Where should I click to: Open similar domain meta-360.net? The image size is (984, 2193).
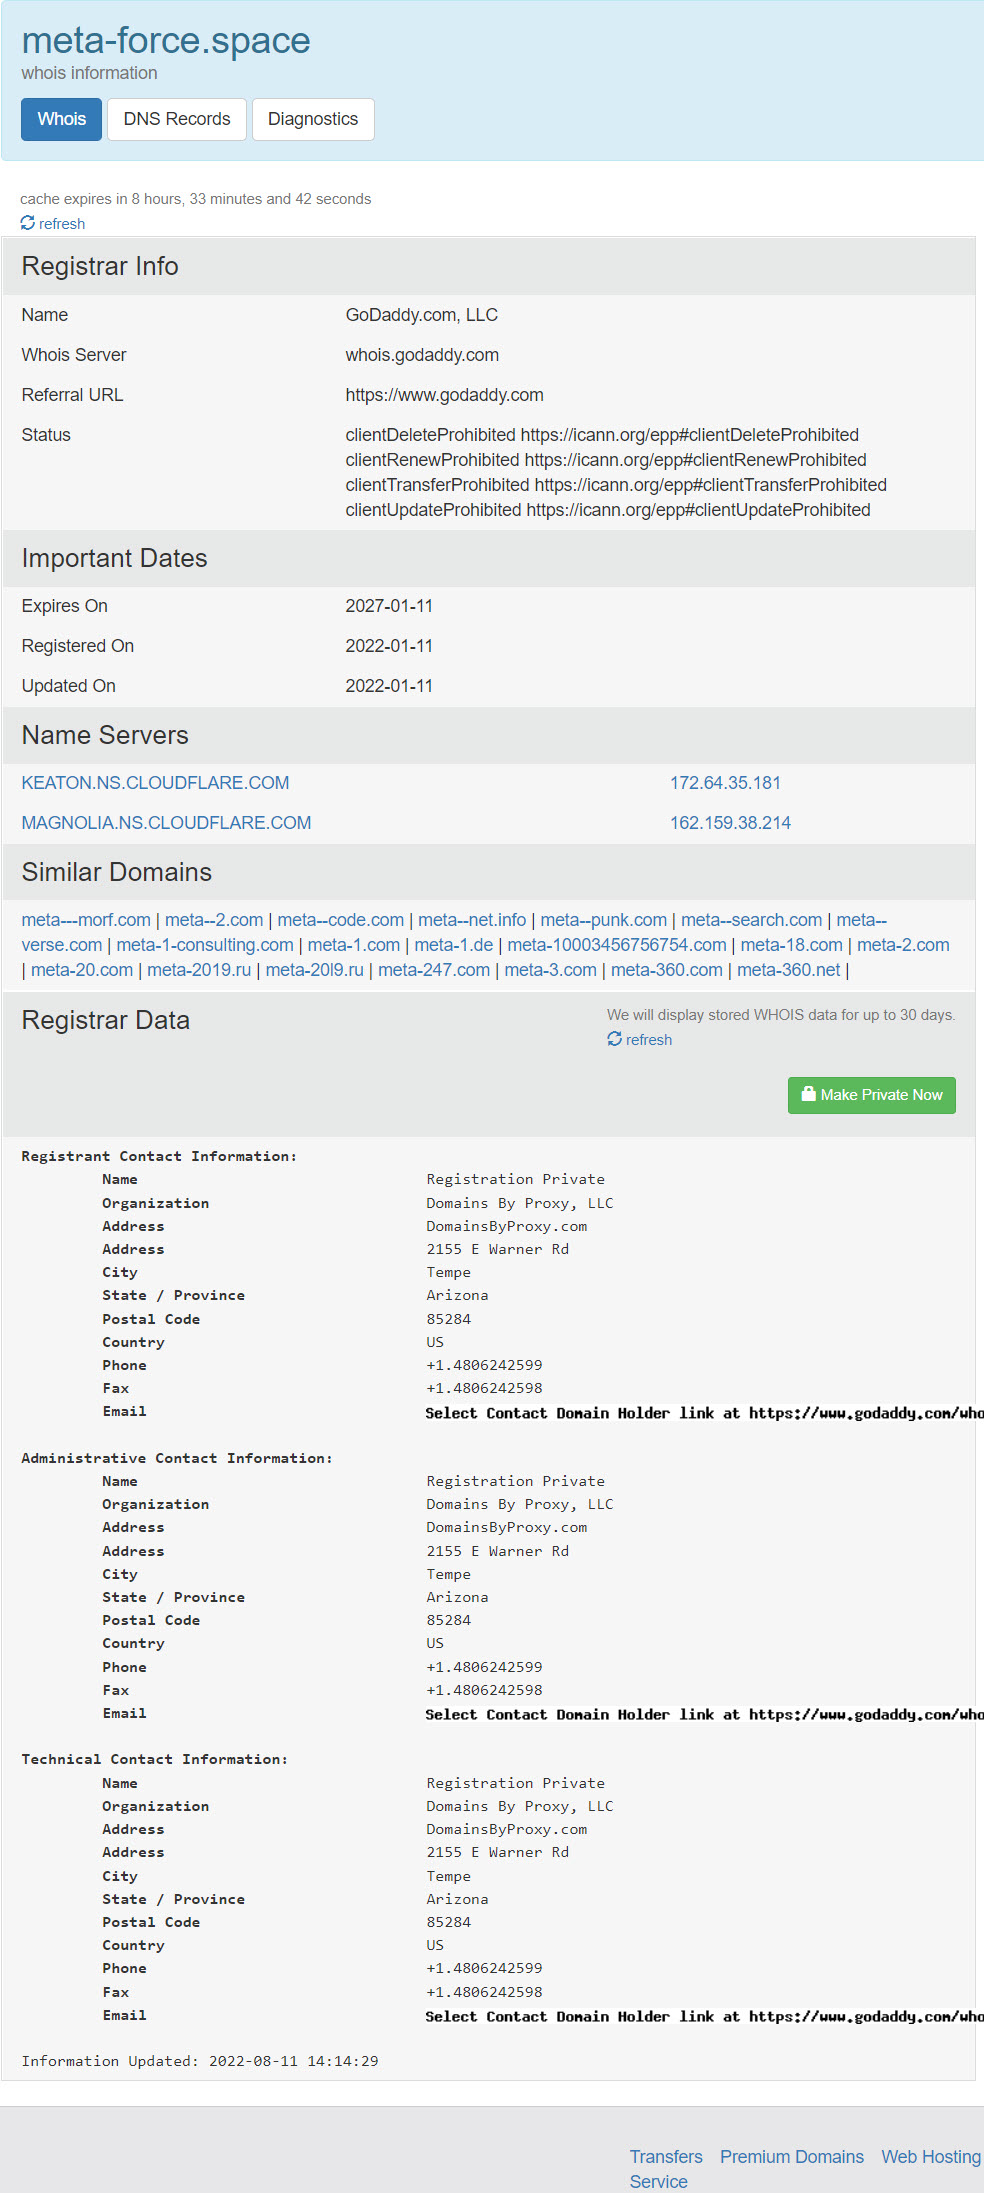coord(789,970)
